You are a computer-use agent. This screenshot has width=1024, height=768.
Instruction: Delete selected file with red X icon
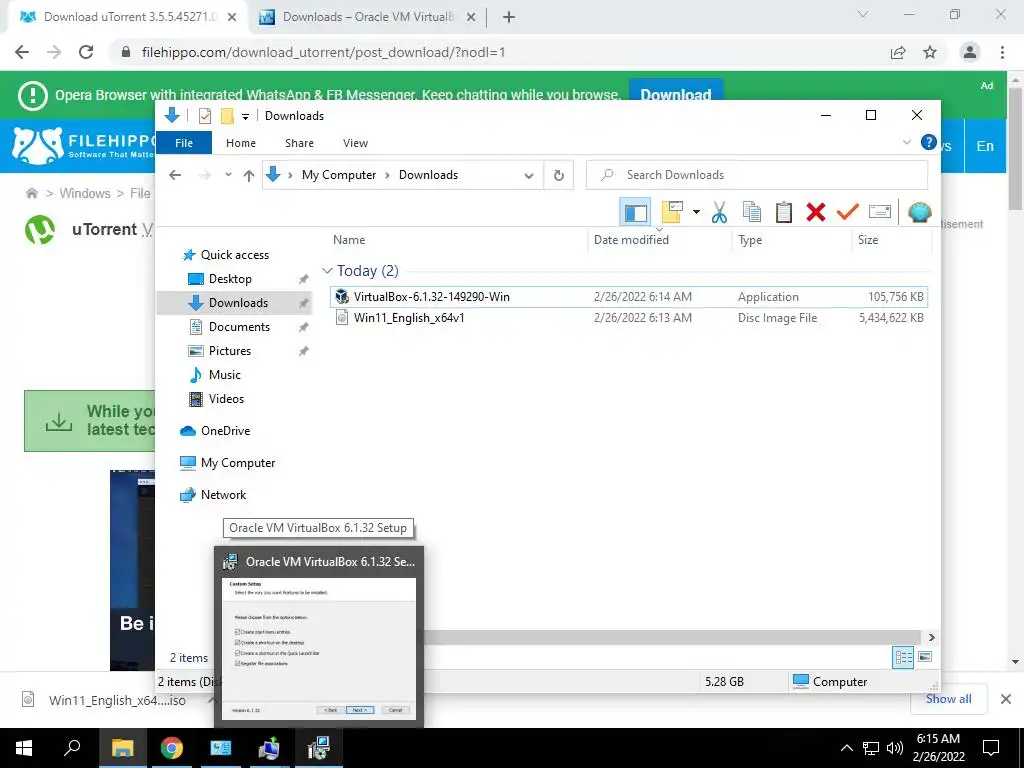click(816, 212)
